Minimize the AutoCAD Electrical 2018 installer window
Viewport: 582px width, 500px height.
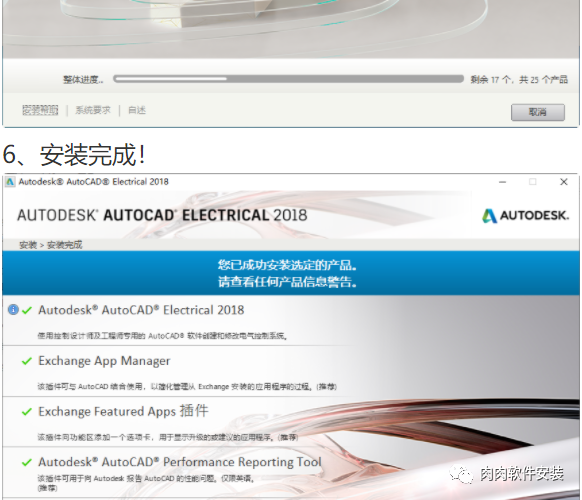[503, 182]
